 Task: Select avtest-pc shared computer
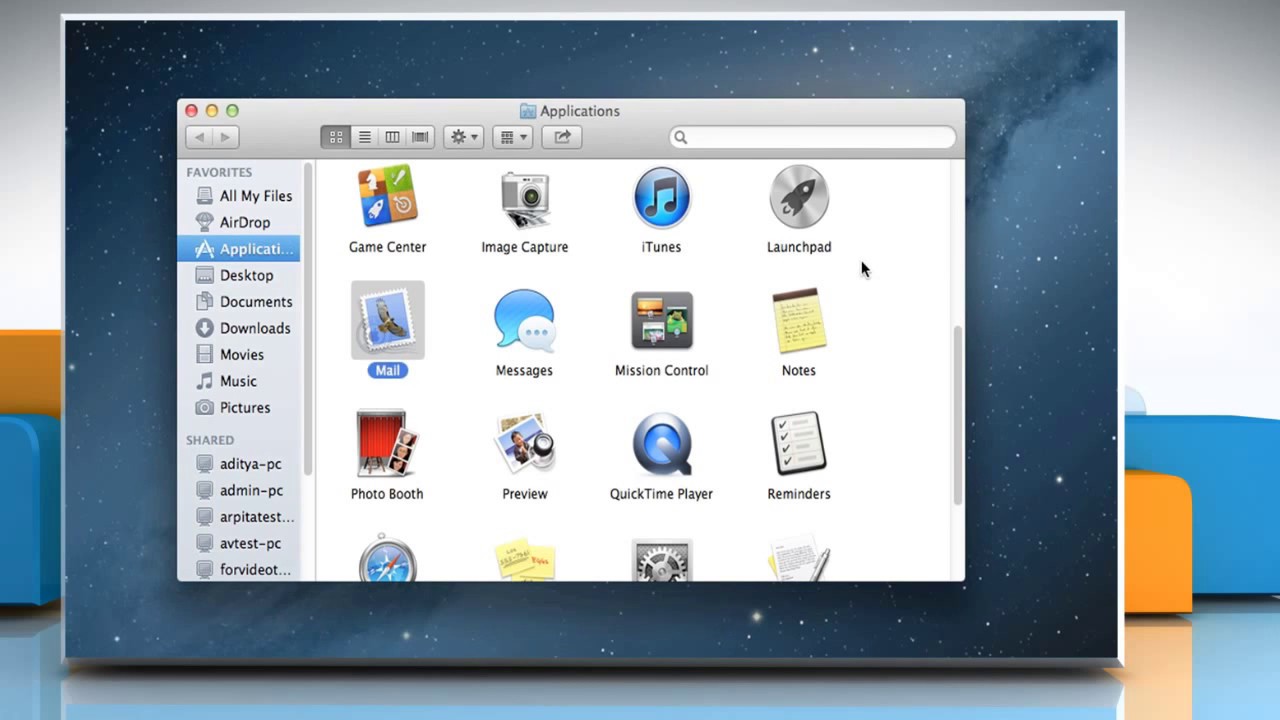(x=237, y=543)
